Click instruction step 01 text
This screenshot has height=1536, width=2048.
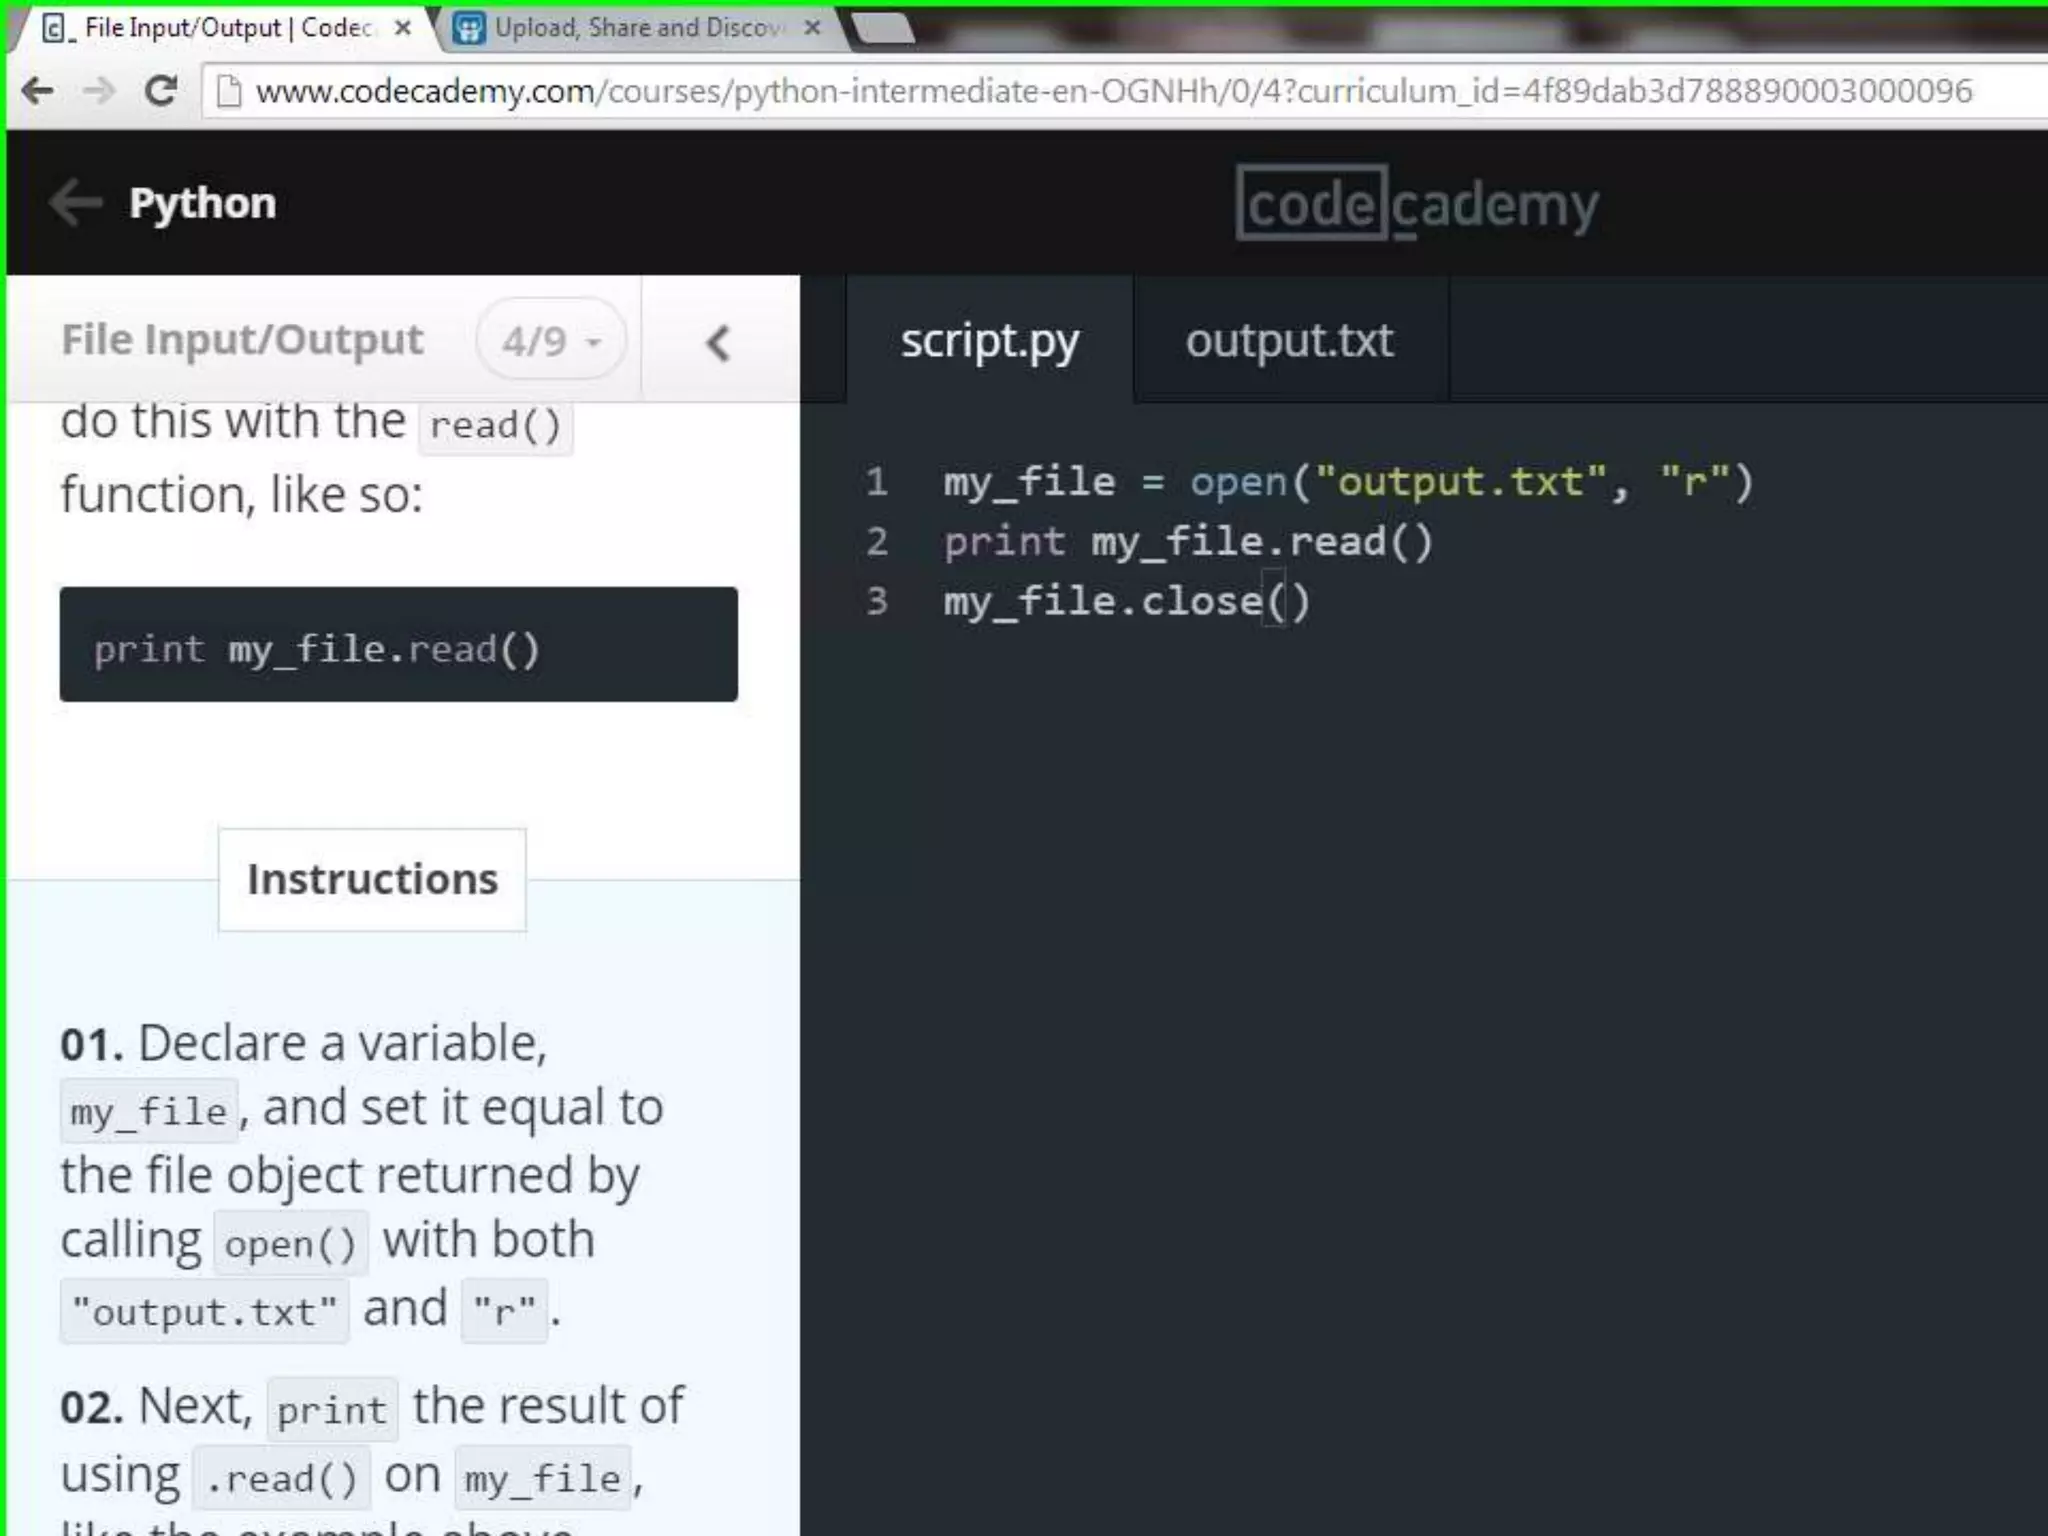click(362, 1175)
